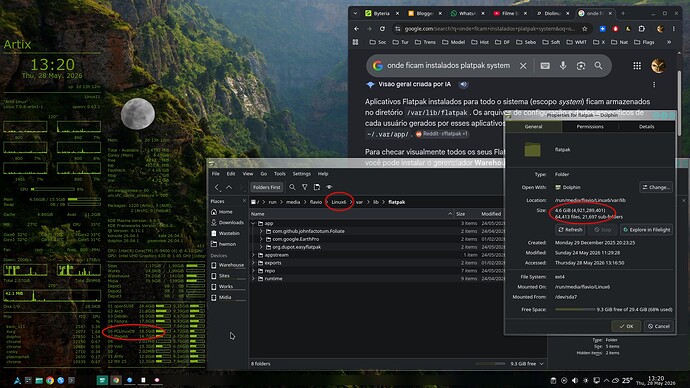Open hwmon place in Dolphin sidebar
The width and height of the screenshot is (690, 388).
click(228, 244)
